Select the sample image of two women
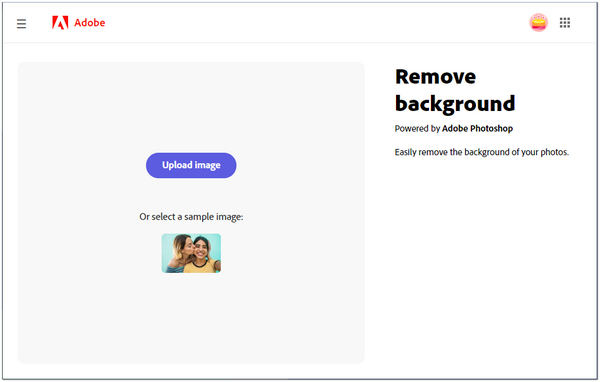 [191, 253]
